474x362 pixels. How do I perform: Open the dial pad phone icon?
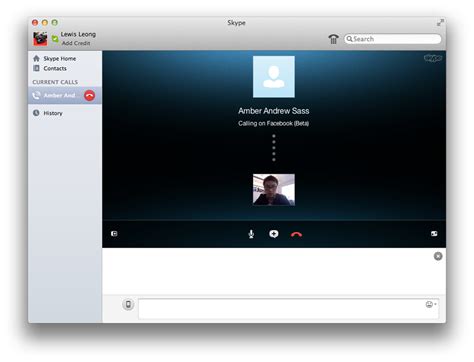point(333,39)
